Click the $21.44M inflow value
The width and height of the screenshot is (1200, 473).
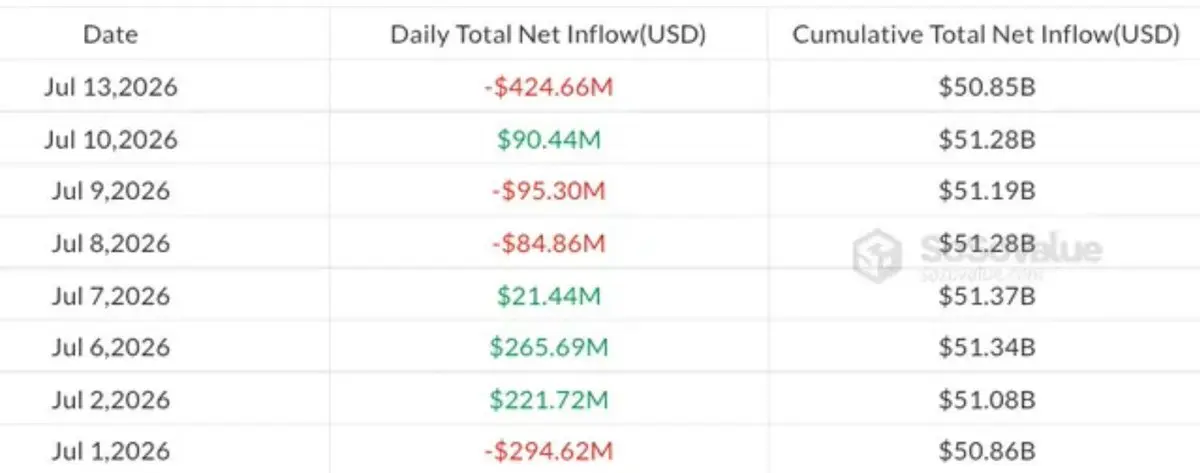point(548,295)
